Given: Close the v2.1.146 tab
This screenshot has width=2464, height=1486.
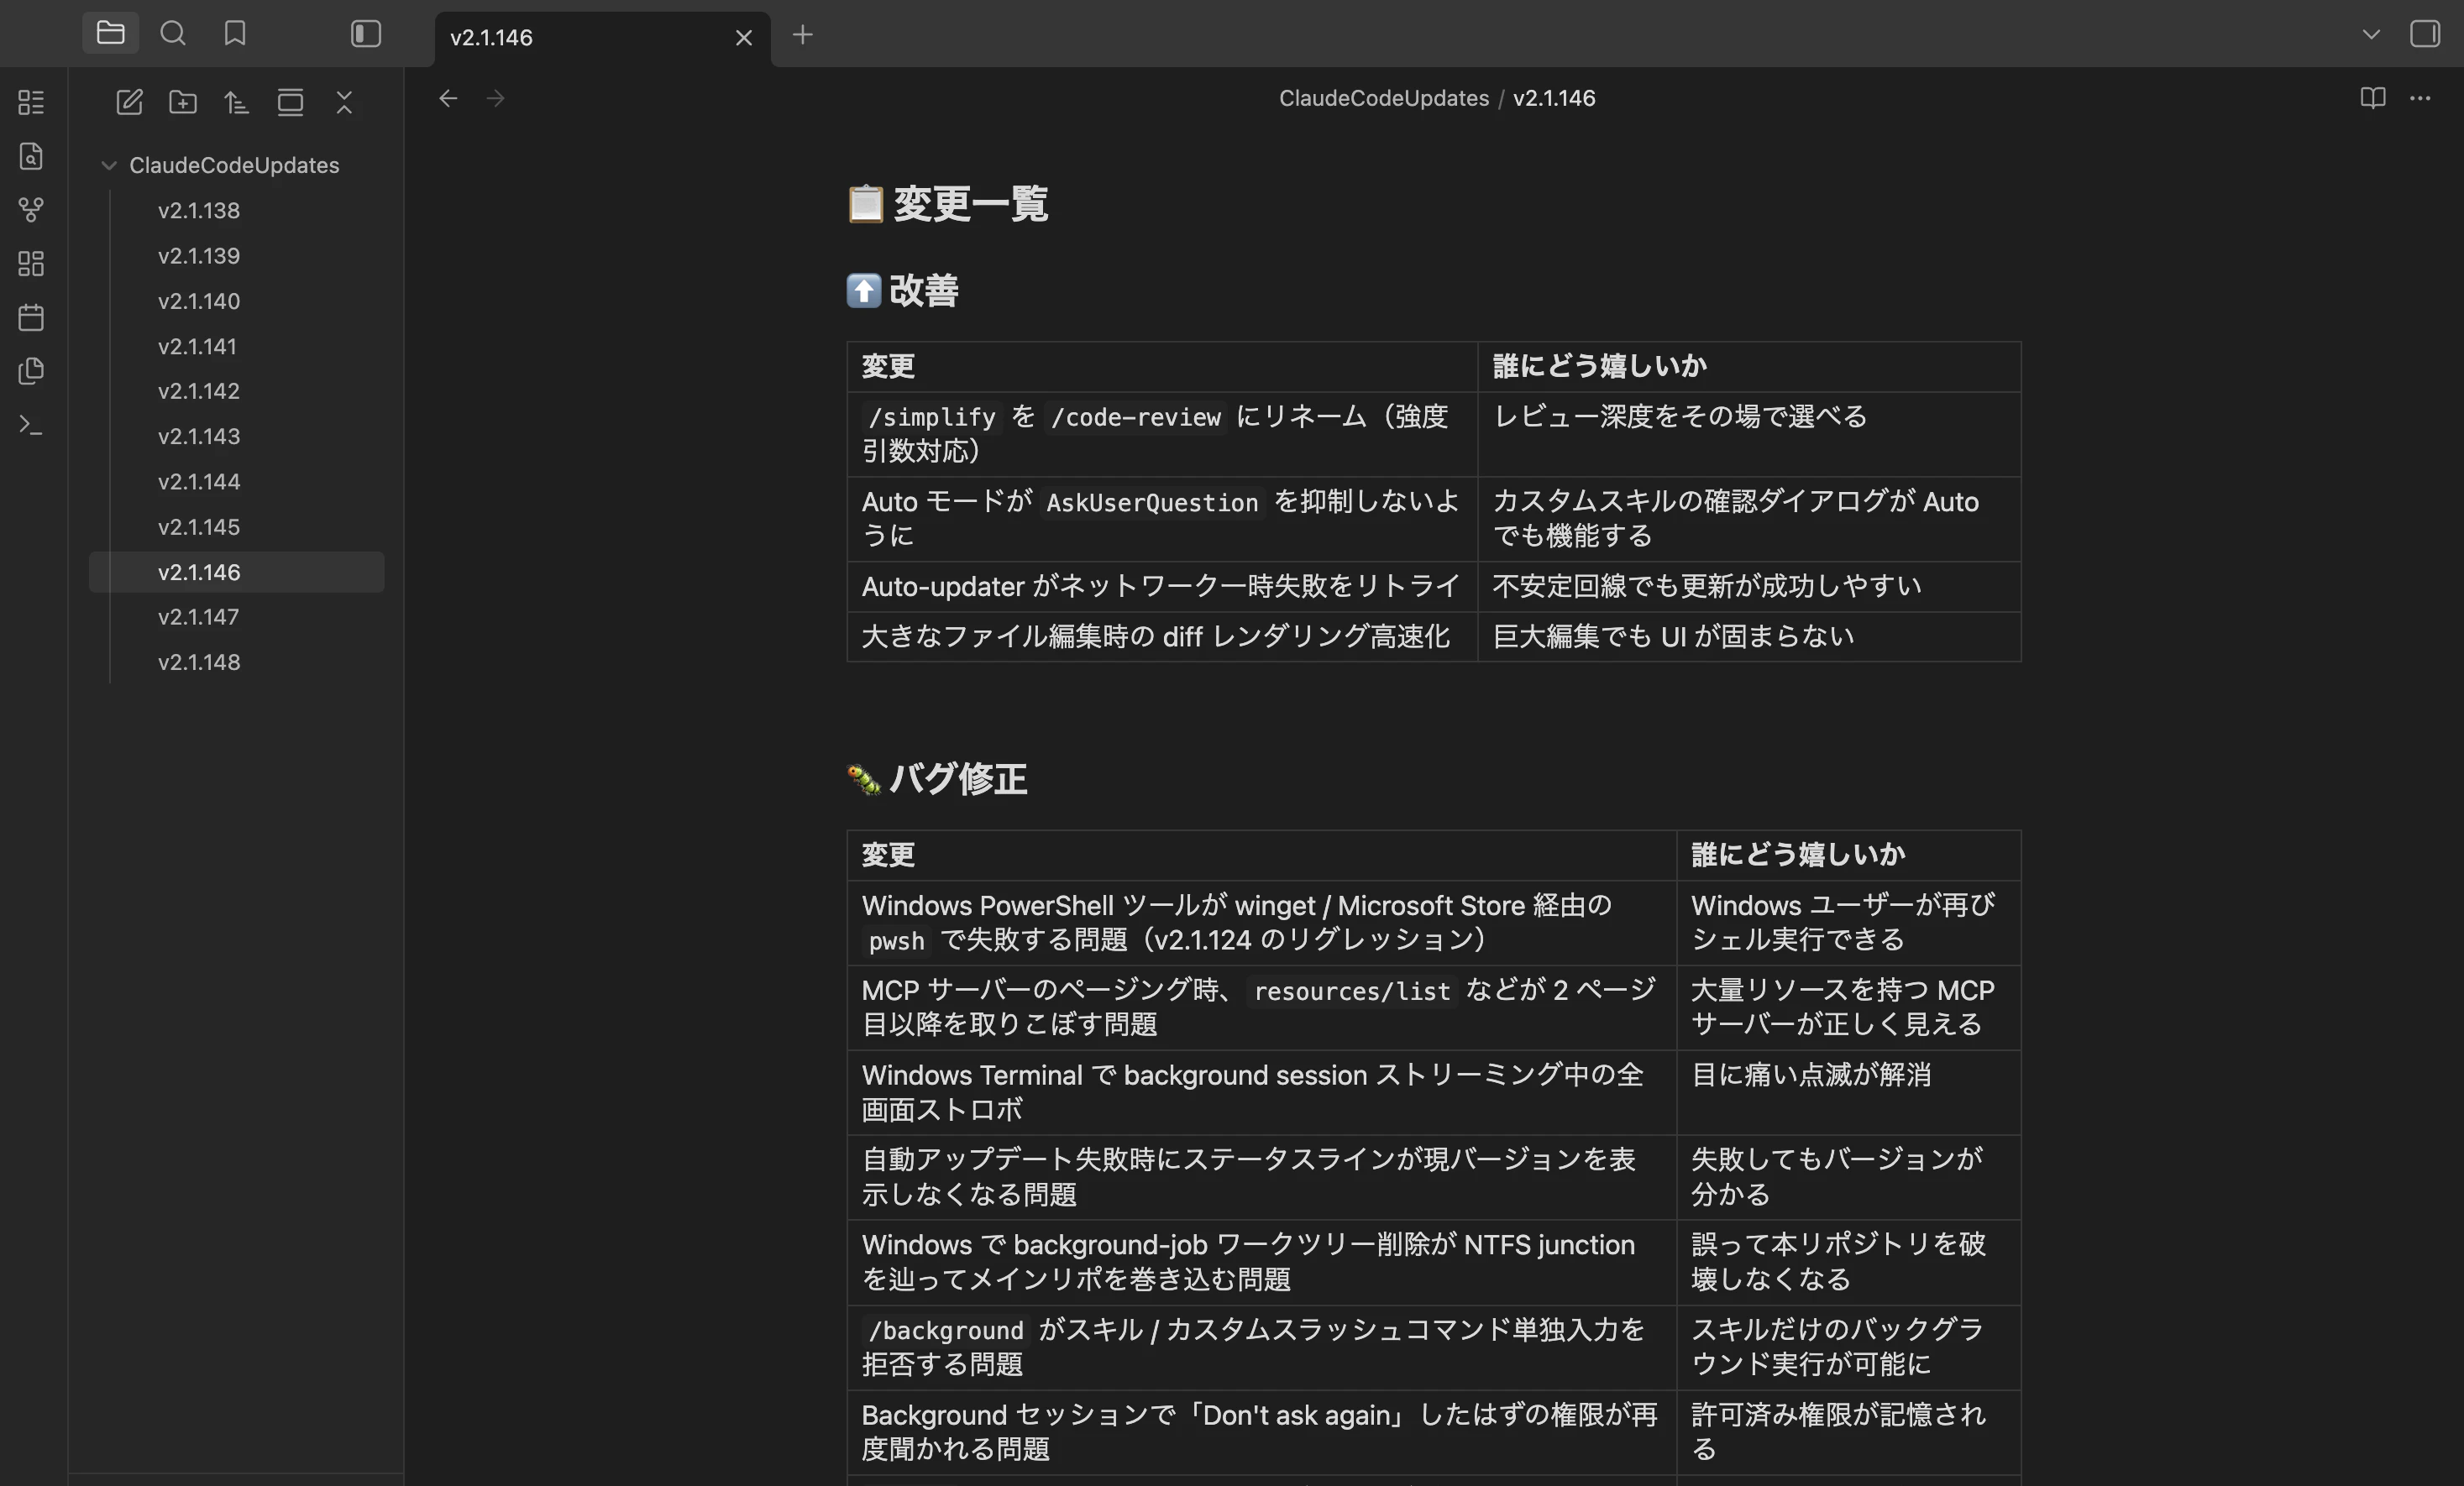Looking at the screenshot, I should pyautogui.click(x=744, y=38).
